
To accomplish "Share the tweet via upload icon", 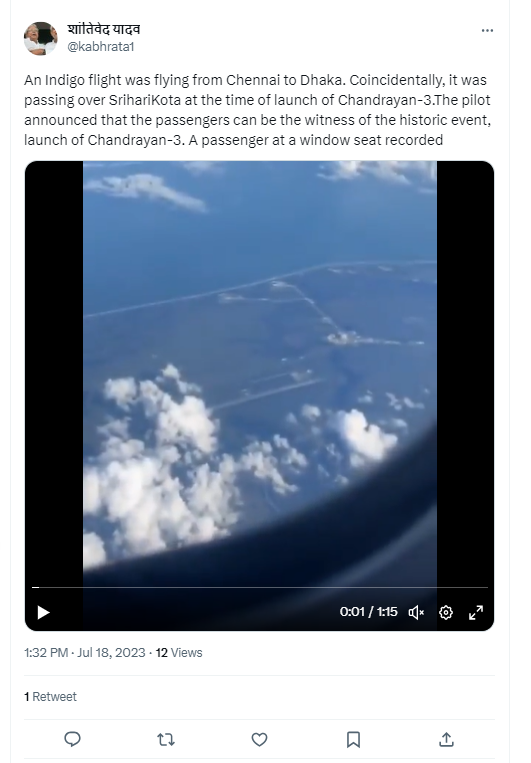I will (x=446, y=739).
